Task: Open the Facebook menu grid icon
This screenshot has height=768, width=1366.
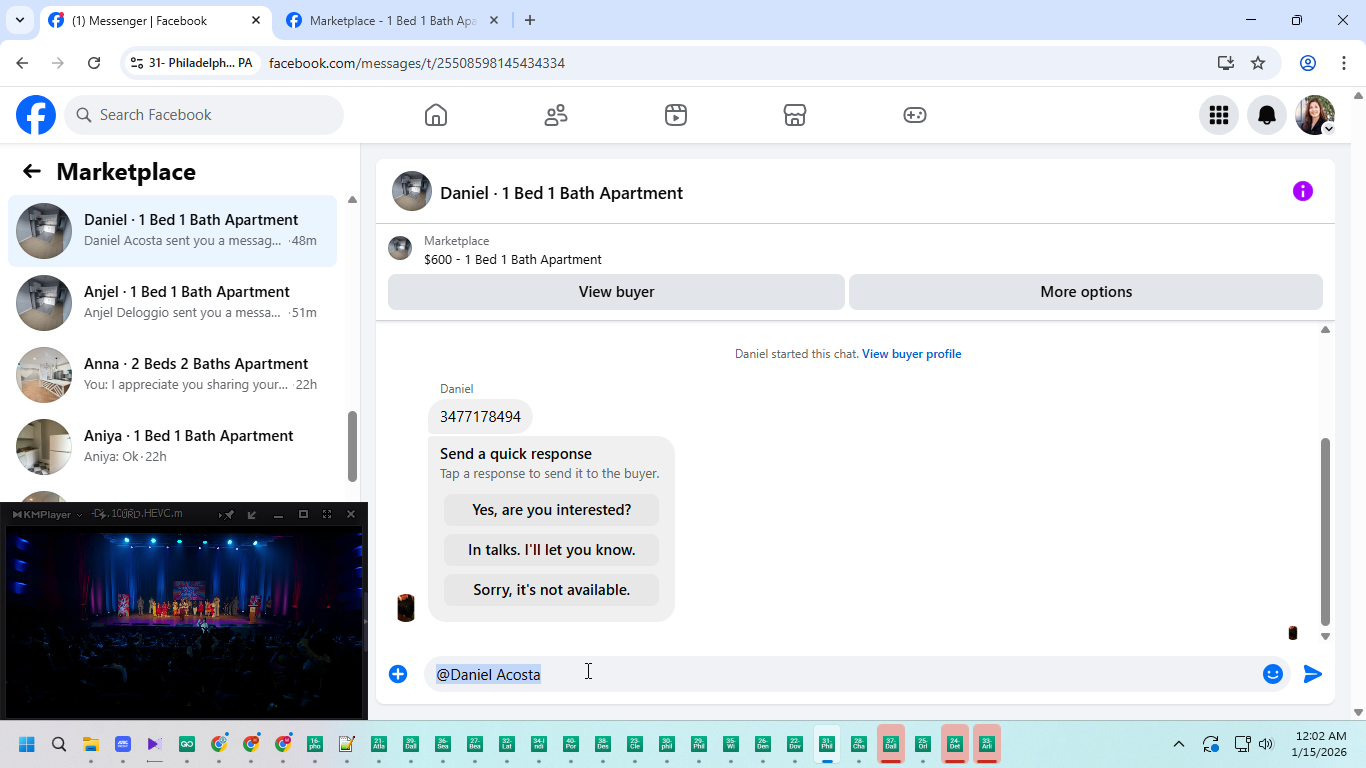Action: coord(1219,115)
